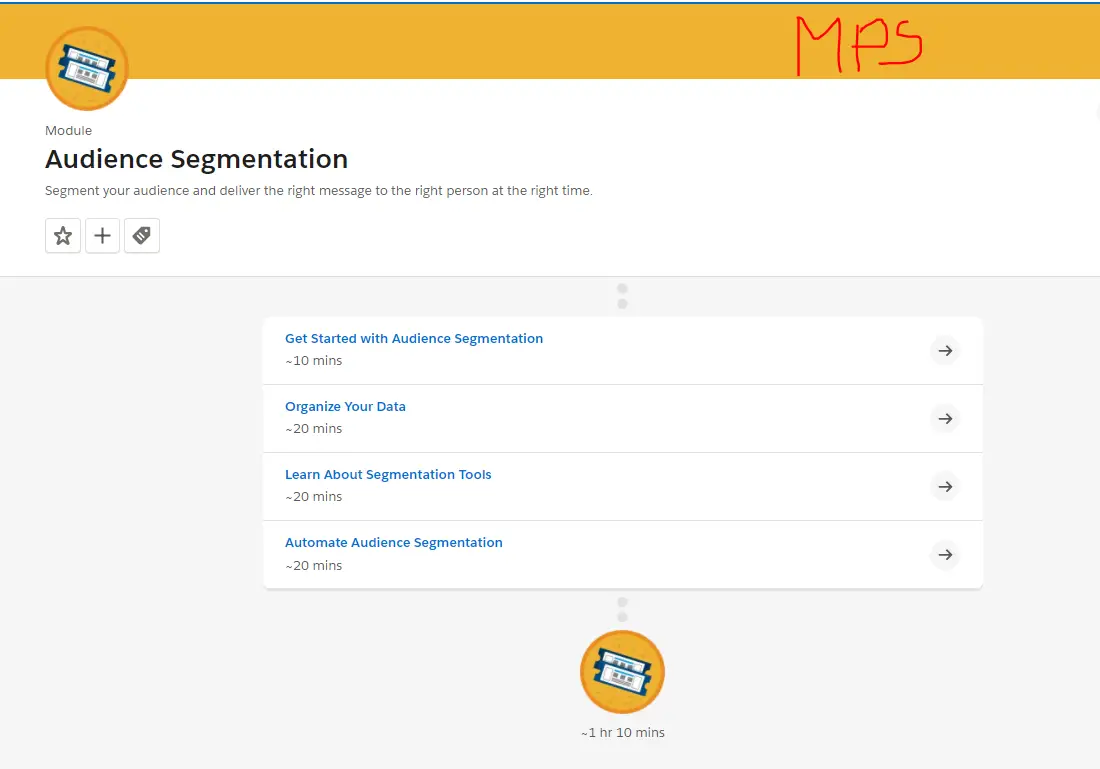Click the Audience Segmentation module badge icon
The width and height of the screenshot is (1100, 769).
86,68
